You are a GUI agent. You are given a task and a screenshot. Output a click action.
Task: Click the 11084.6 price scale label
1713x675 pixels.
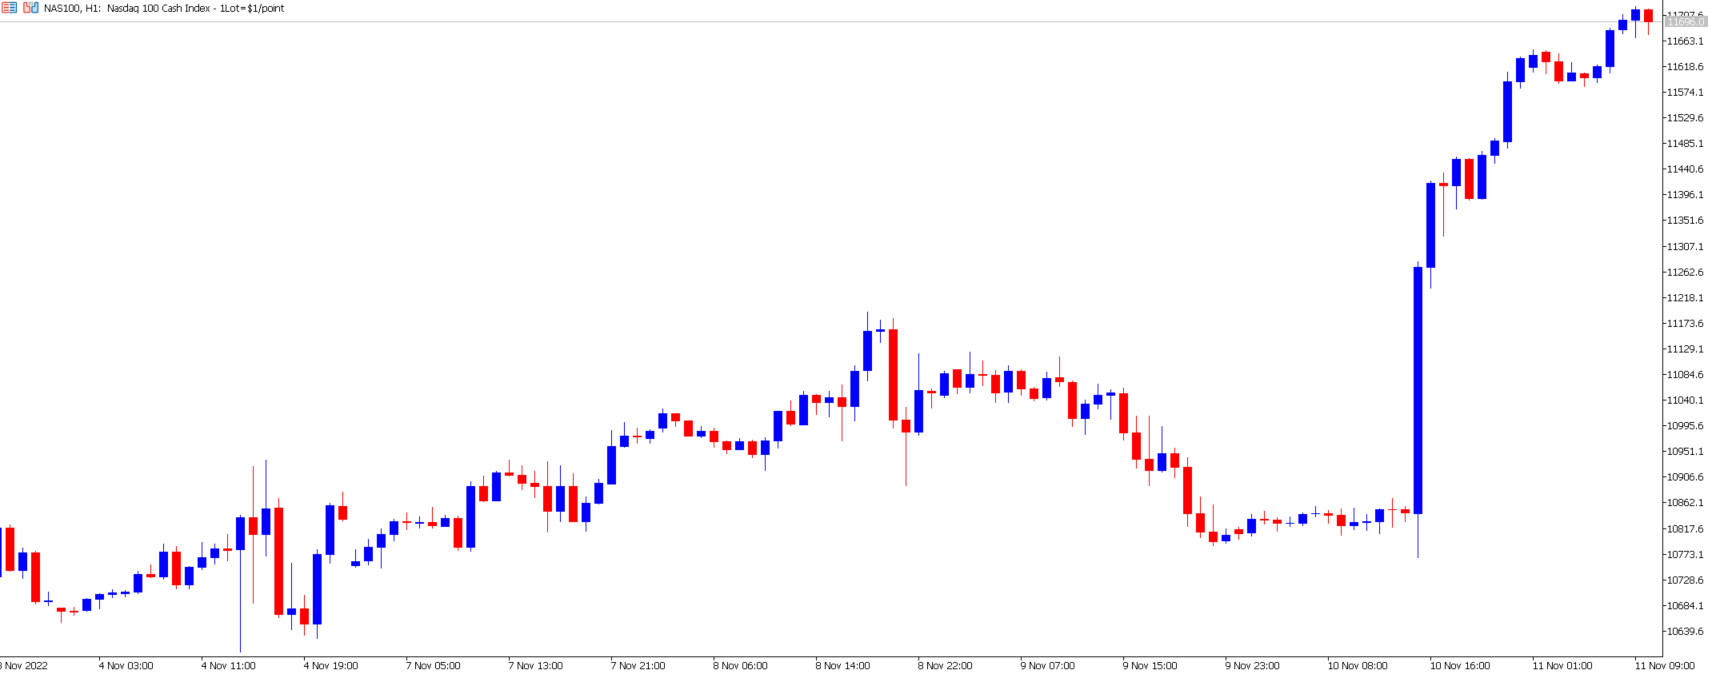pos(1685,375)
